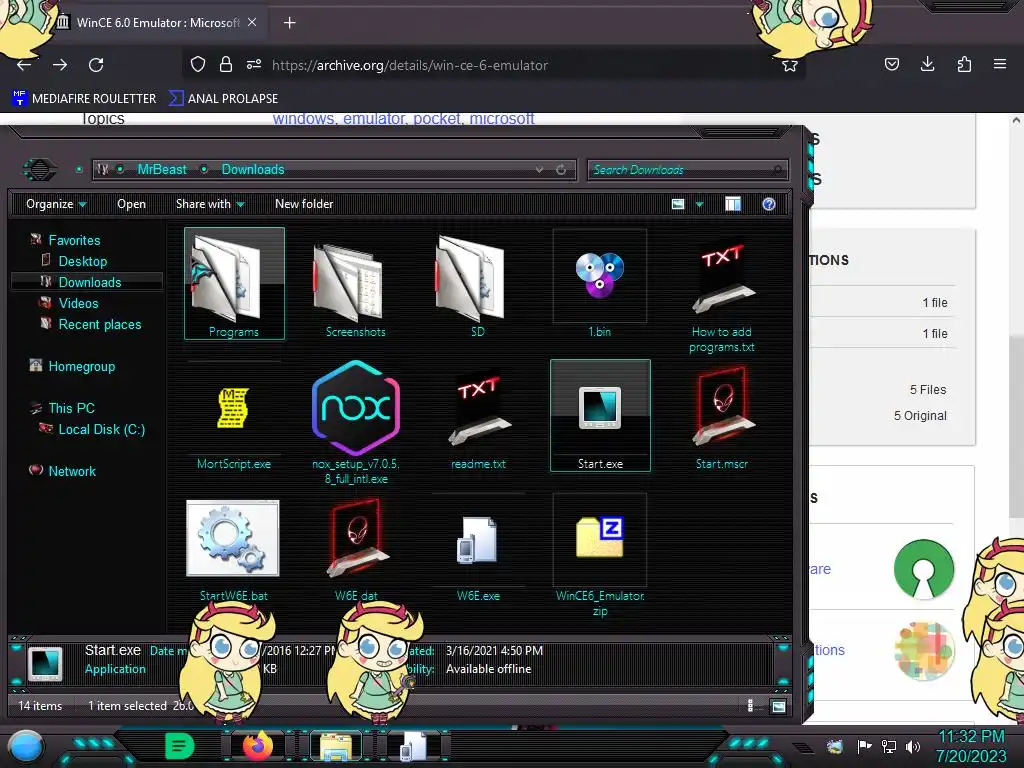This screenshot has width=1024, height=768.
Task: Refresh the Downloads folder address bar
Action: [561, 170]
